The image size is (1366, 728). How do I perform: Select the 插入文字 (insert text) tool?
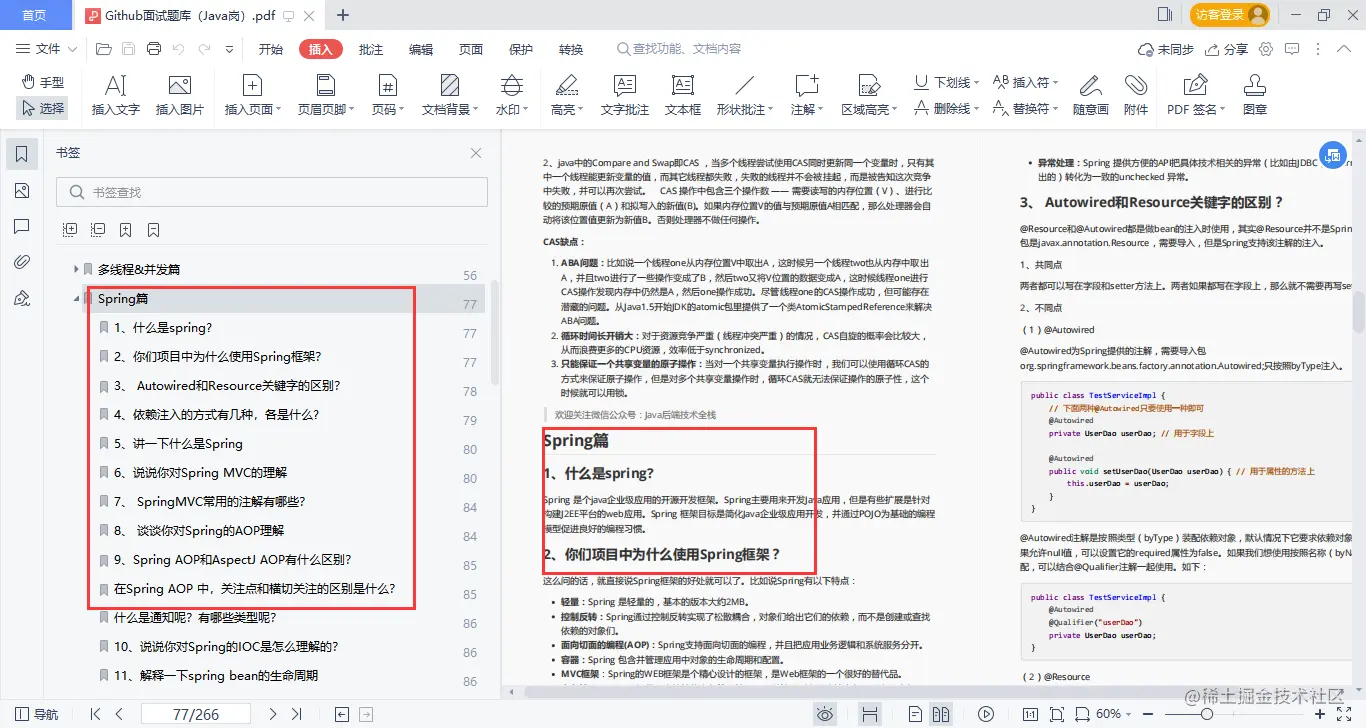(114, 93)
